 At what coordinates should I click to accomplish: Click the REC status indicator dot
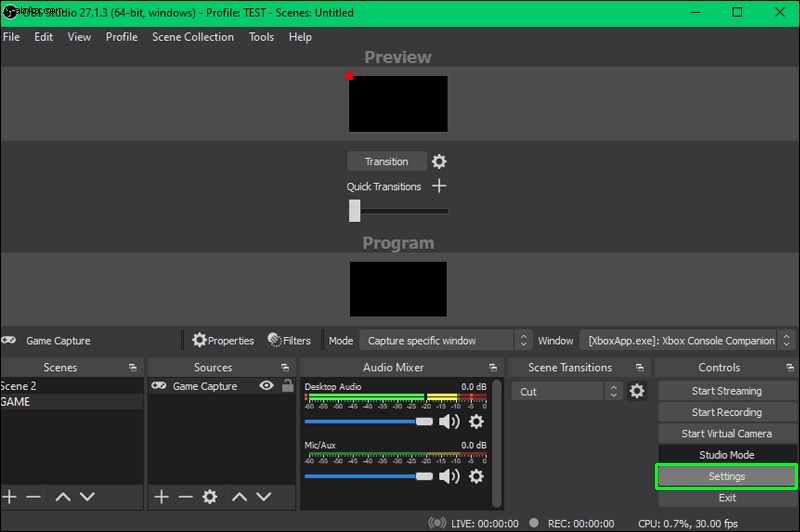(534, 522)
